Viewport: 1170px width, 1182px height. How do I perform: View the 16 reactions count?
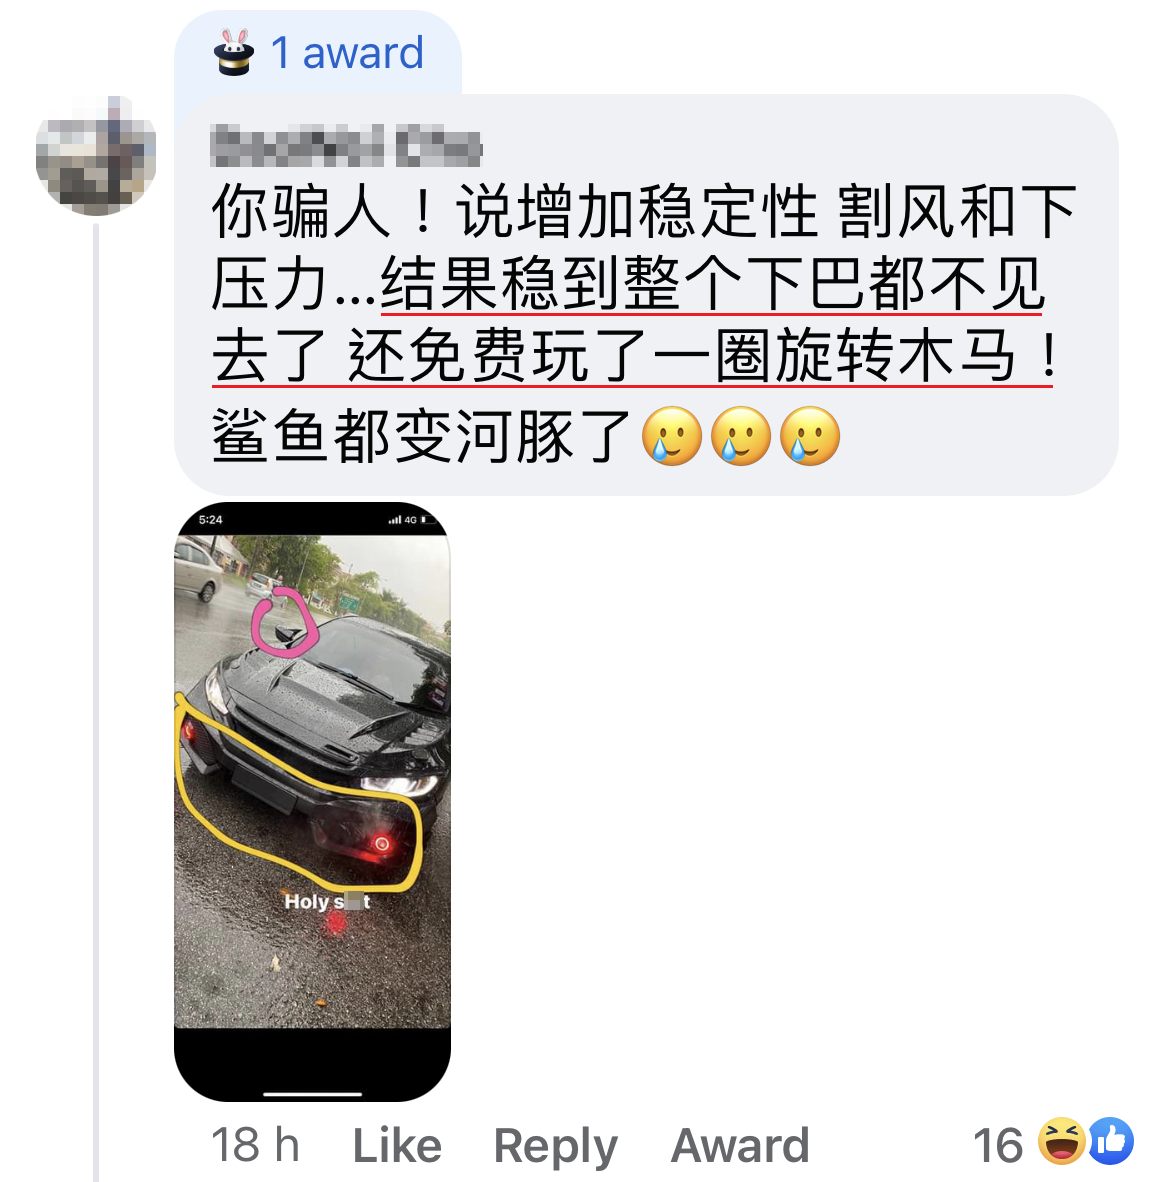[x=997, y=1145]
